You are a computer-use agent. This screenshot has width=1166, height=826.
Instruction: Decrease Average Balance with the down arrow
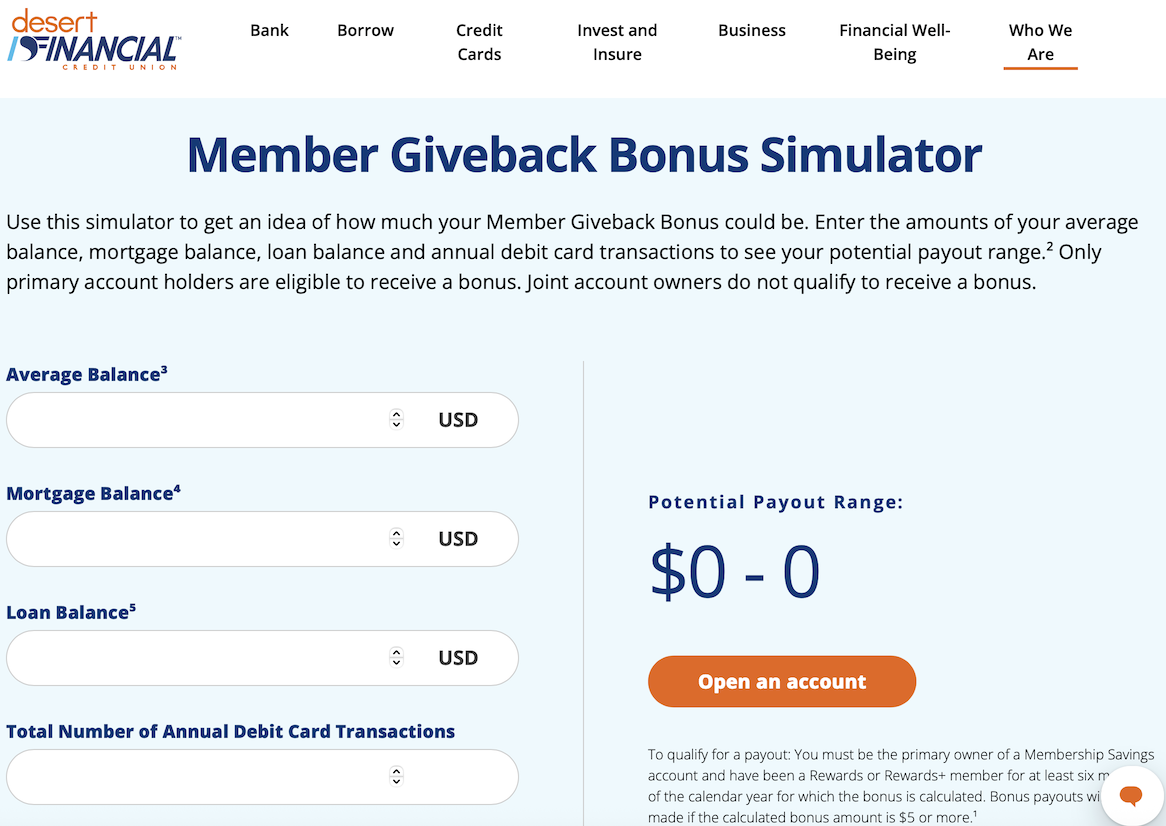[396, 425]
